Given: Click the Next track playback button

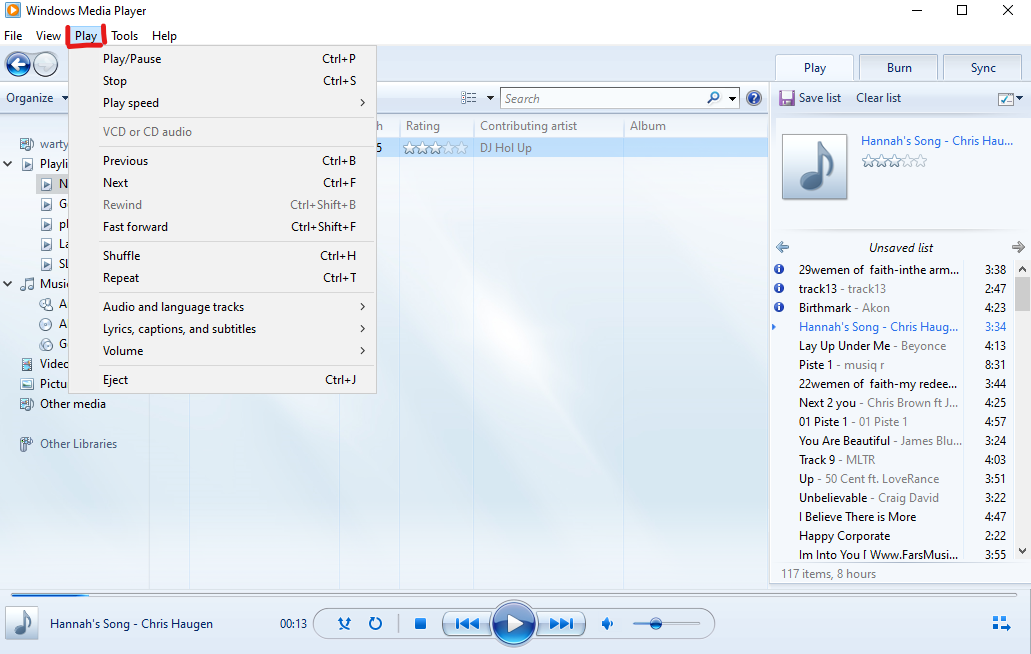Looking at the screenshot, I should pos(561,623).
